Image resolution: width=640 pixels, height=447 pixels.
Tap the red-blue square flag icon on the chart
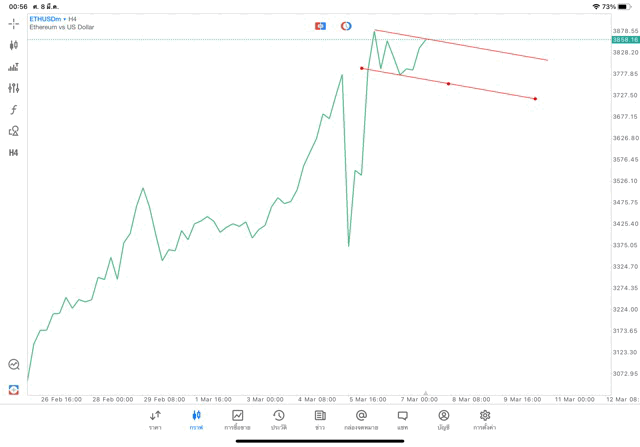[x=320, y=26]
